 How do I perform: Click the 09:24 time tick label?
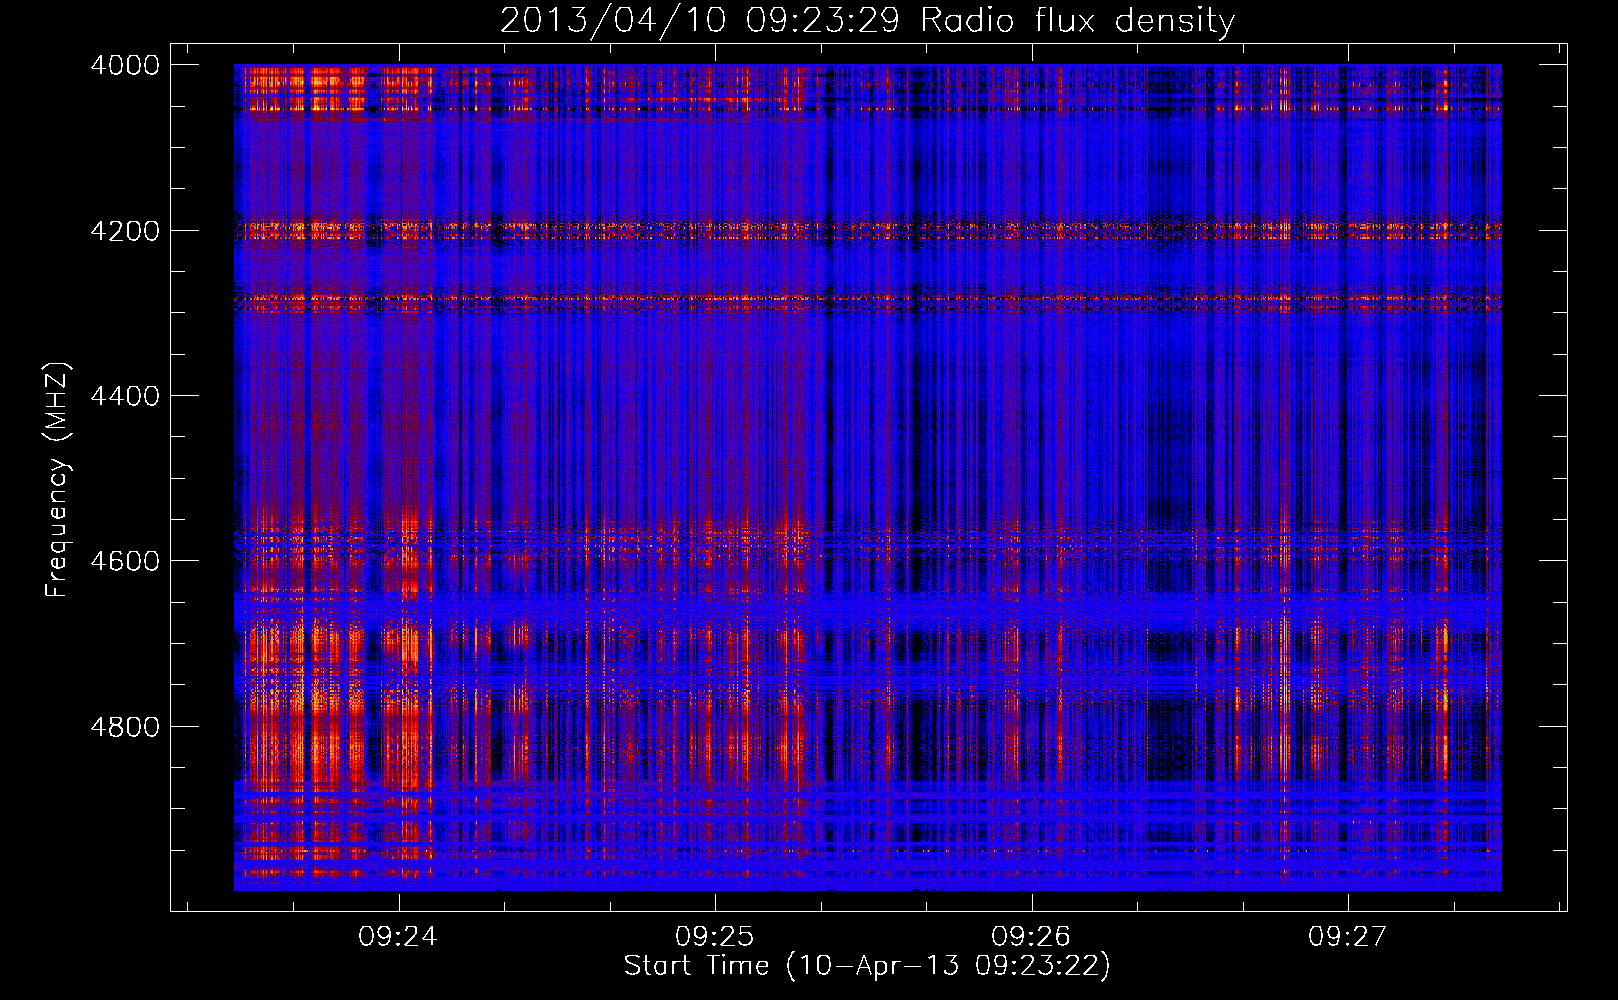tap(398, 936)
